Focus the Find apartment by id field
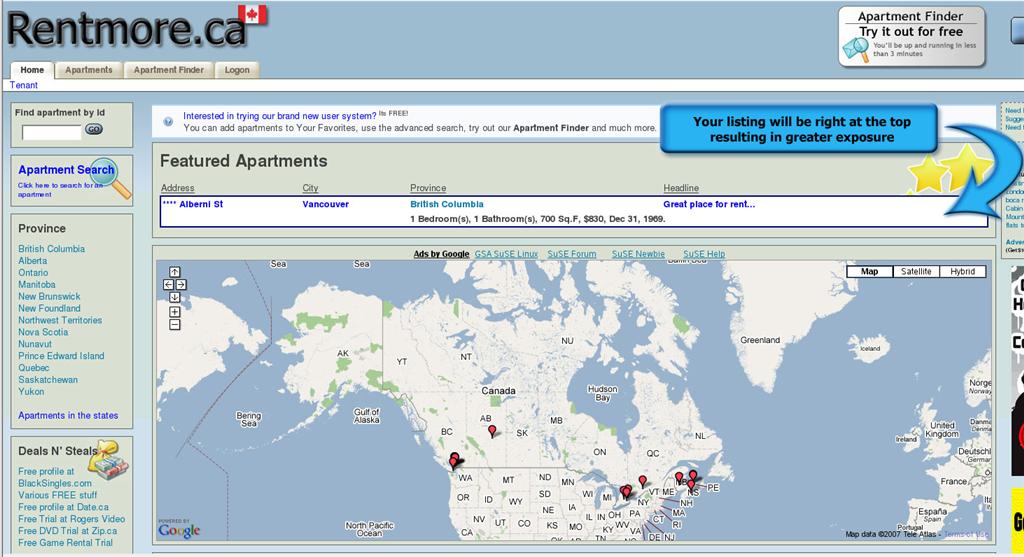This screenshot has height=557, width=1024. click(x=52, y=133)
